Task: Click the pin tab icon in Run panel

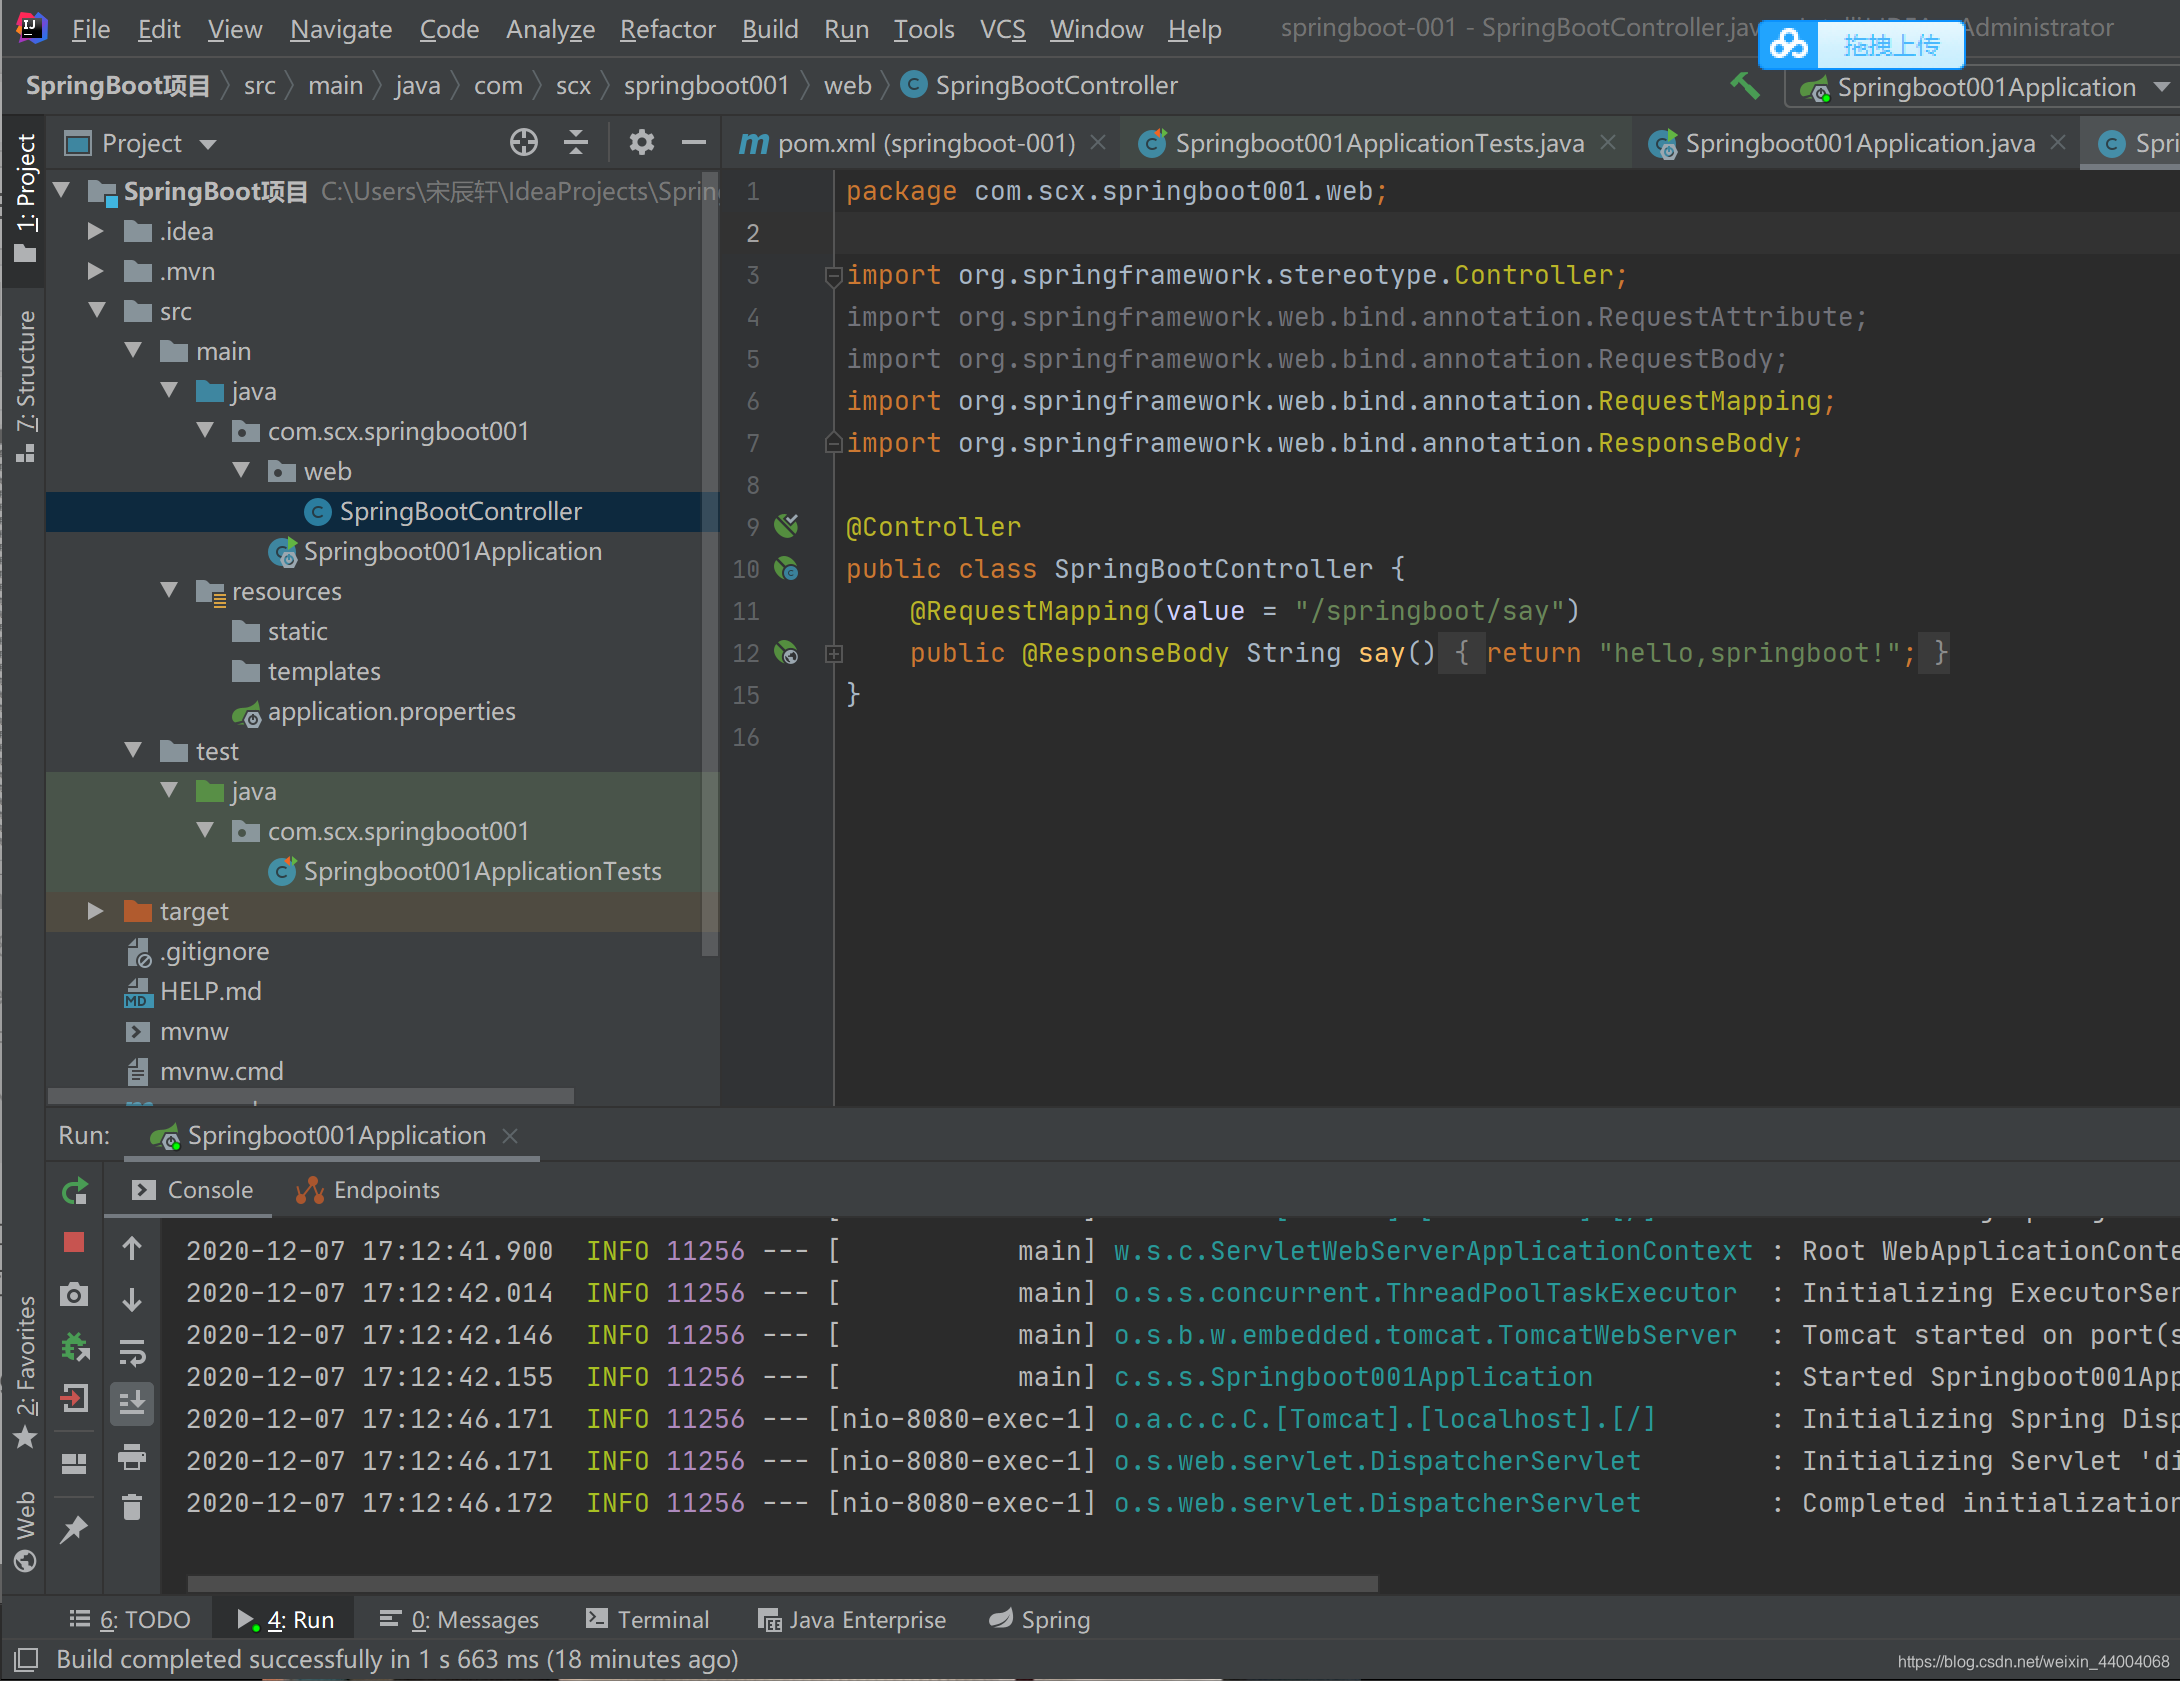Action: pos(74,1530)
